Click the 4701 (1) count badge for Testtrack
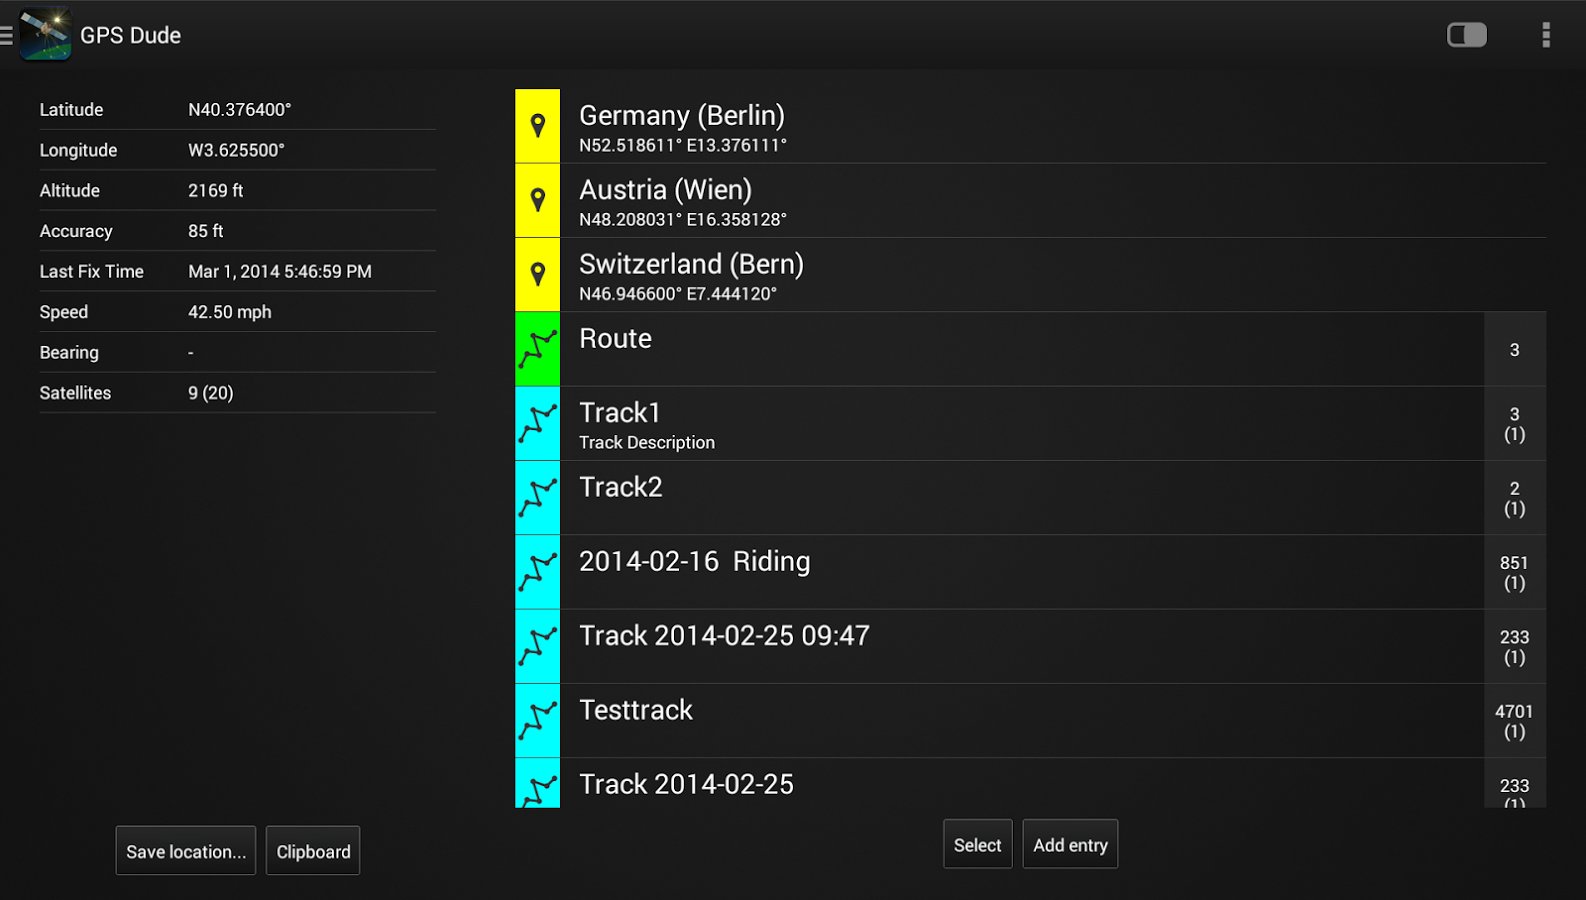Image resolution: width=1586 pixels, height=900 pixels. click(1515, 720)
